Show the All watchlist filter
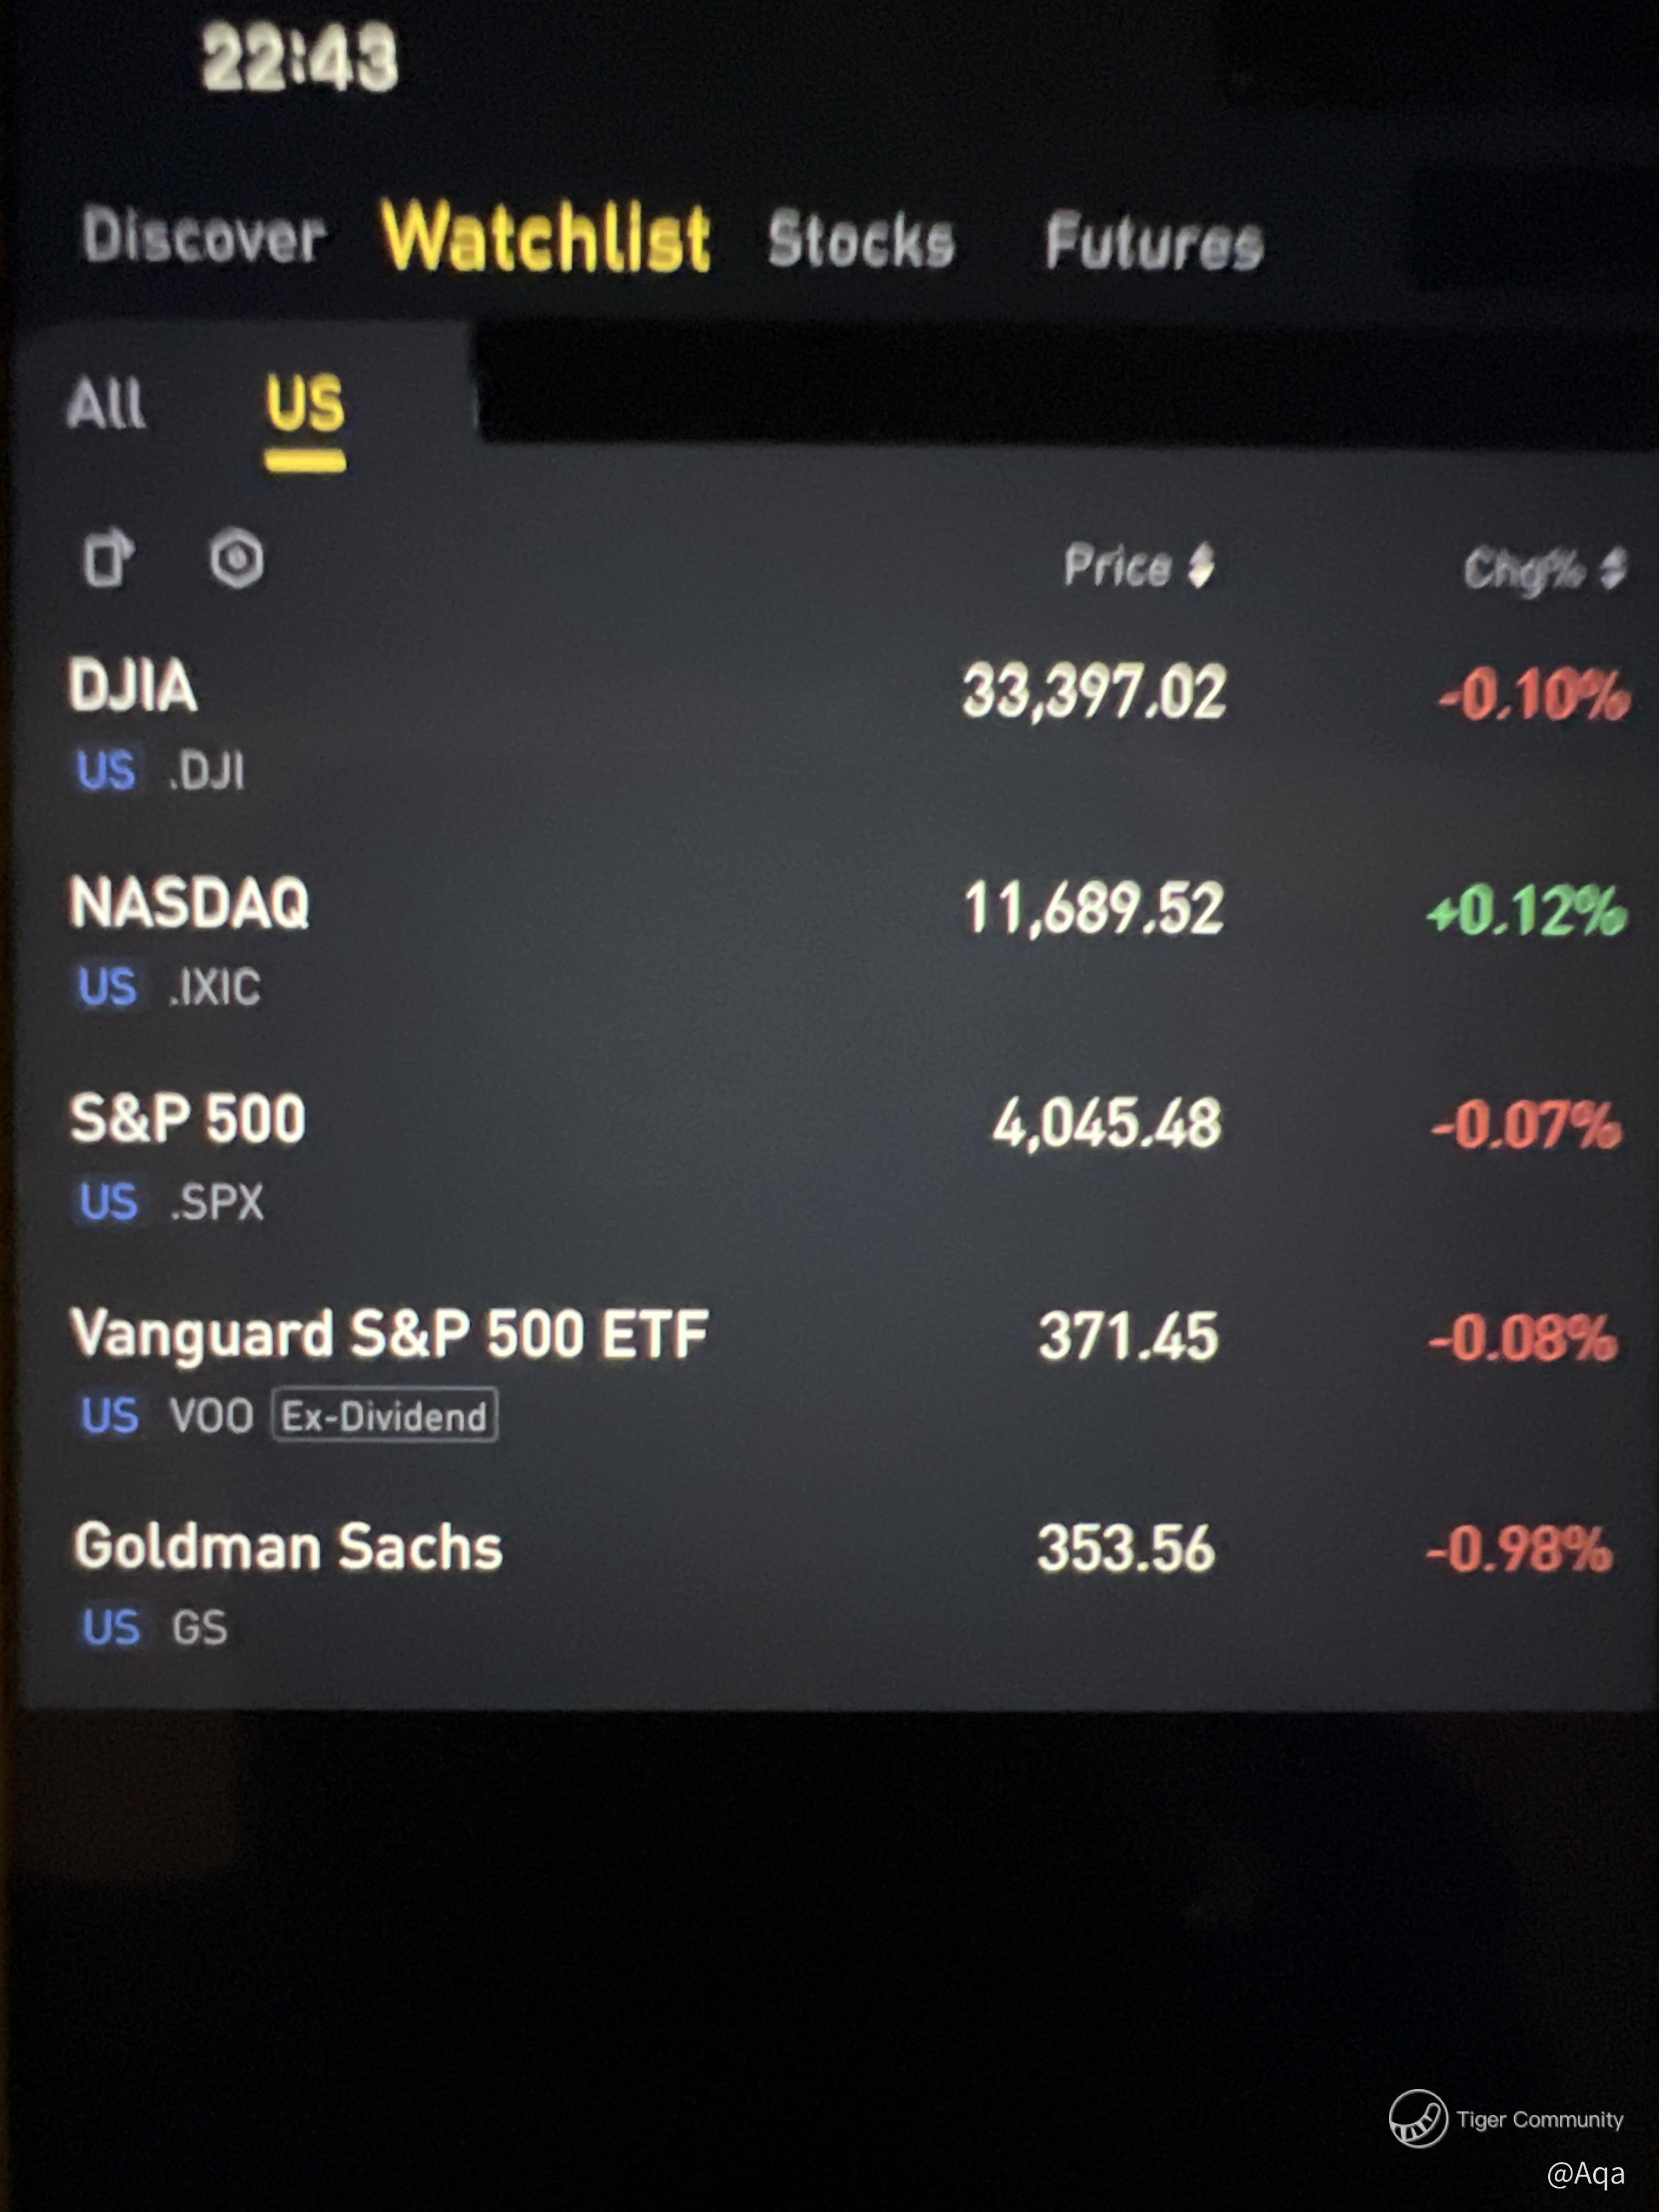Viewport: 1659px width, 2212px height. click(x=106, y=404)
